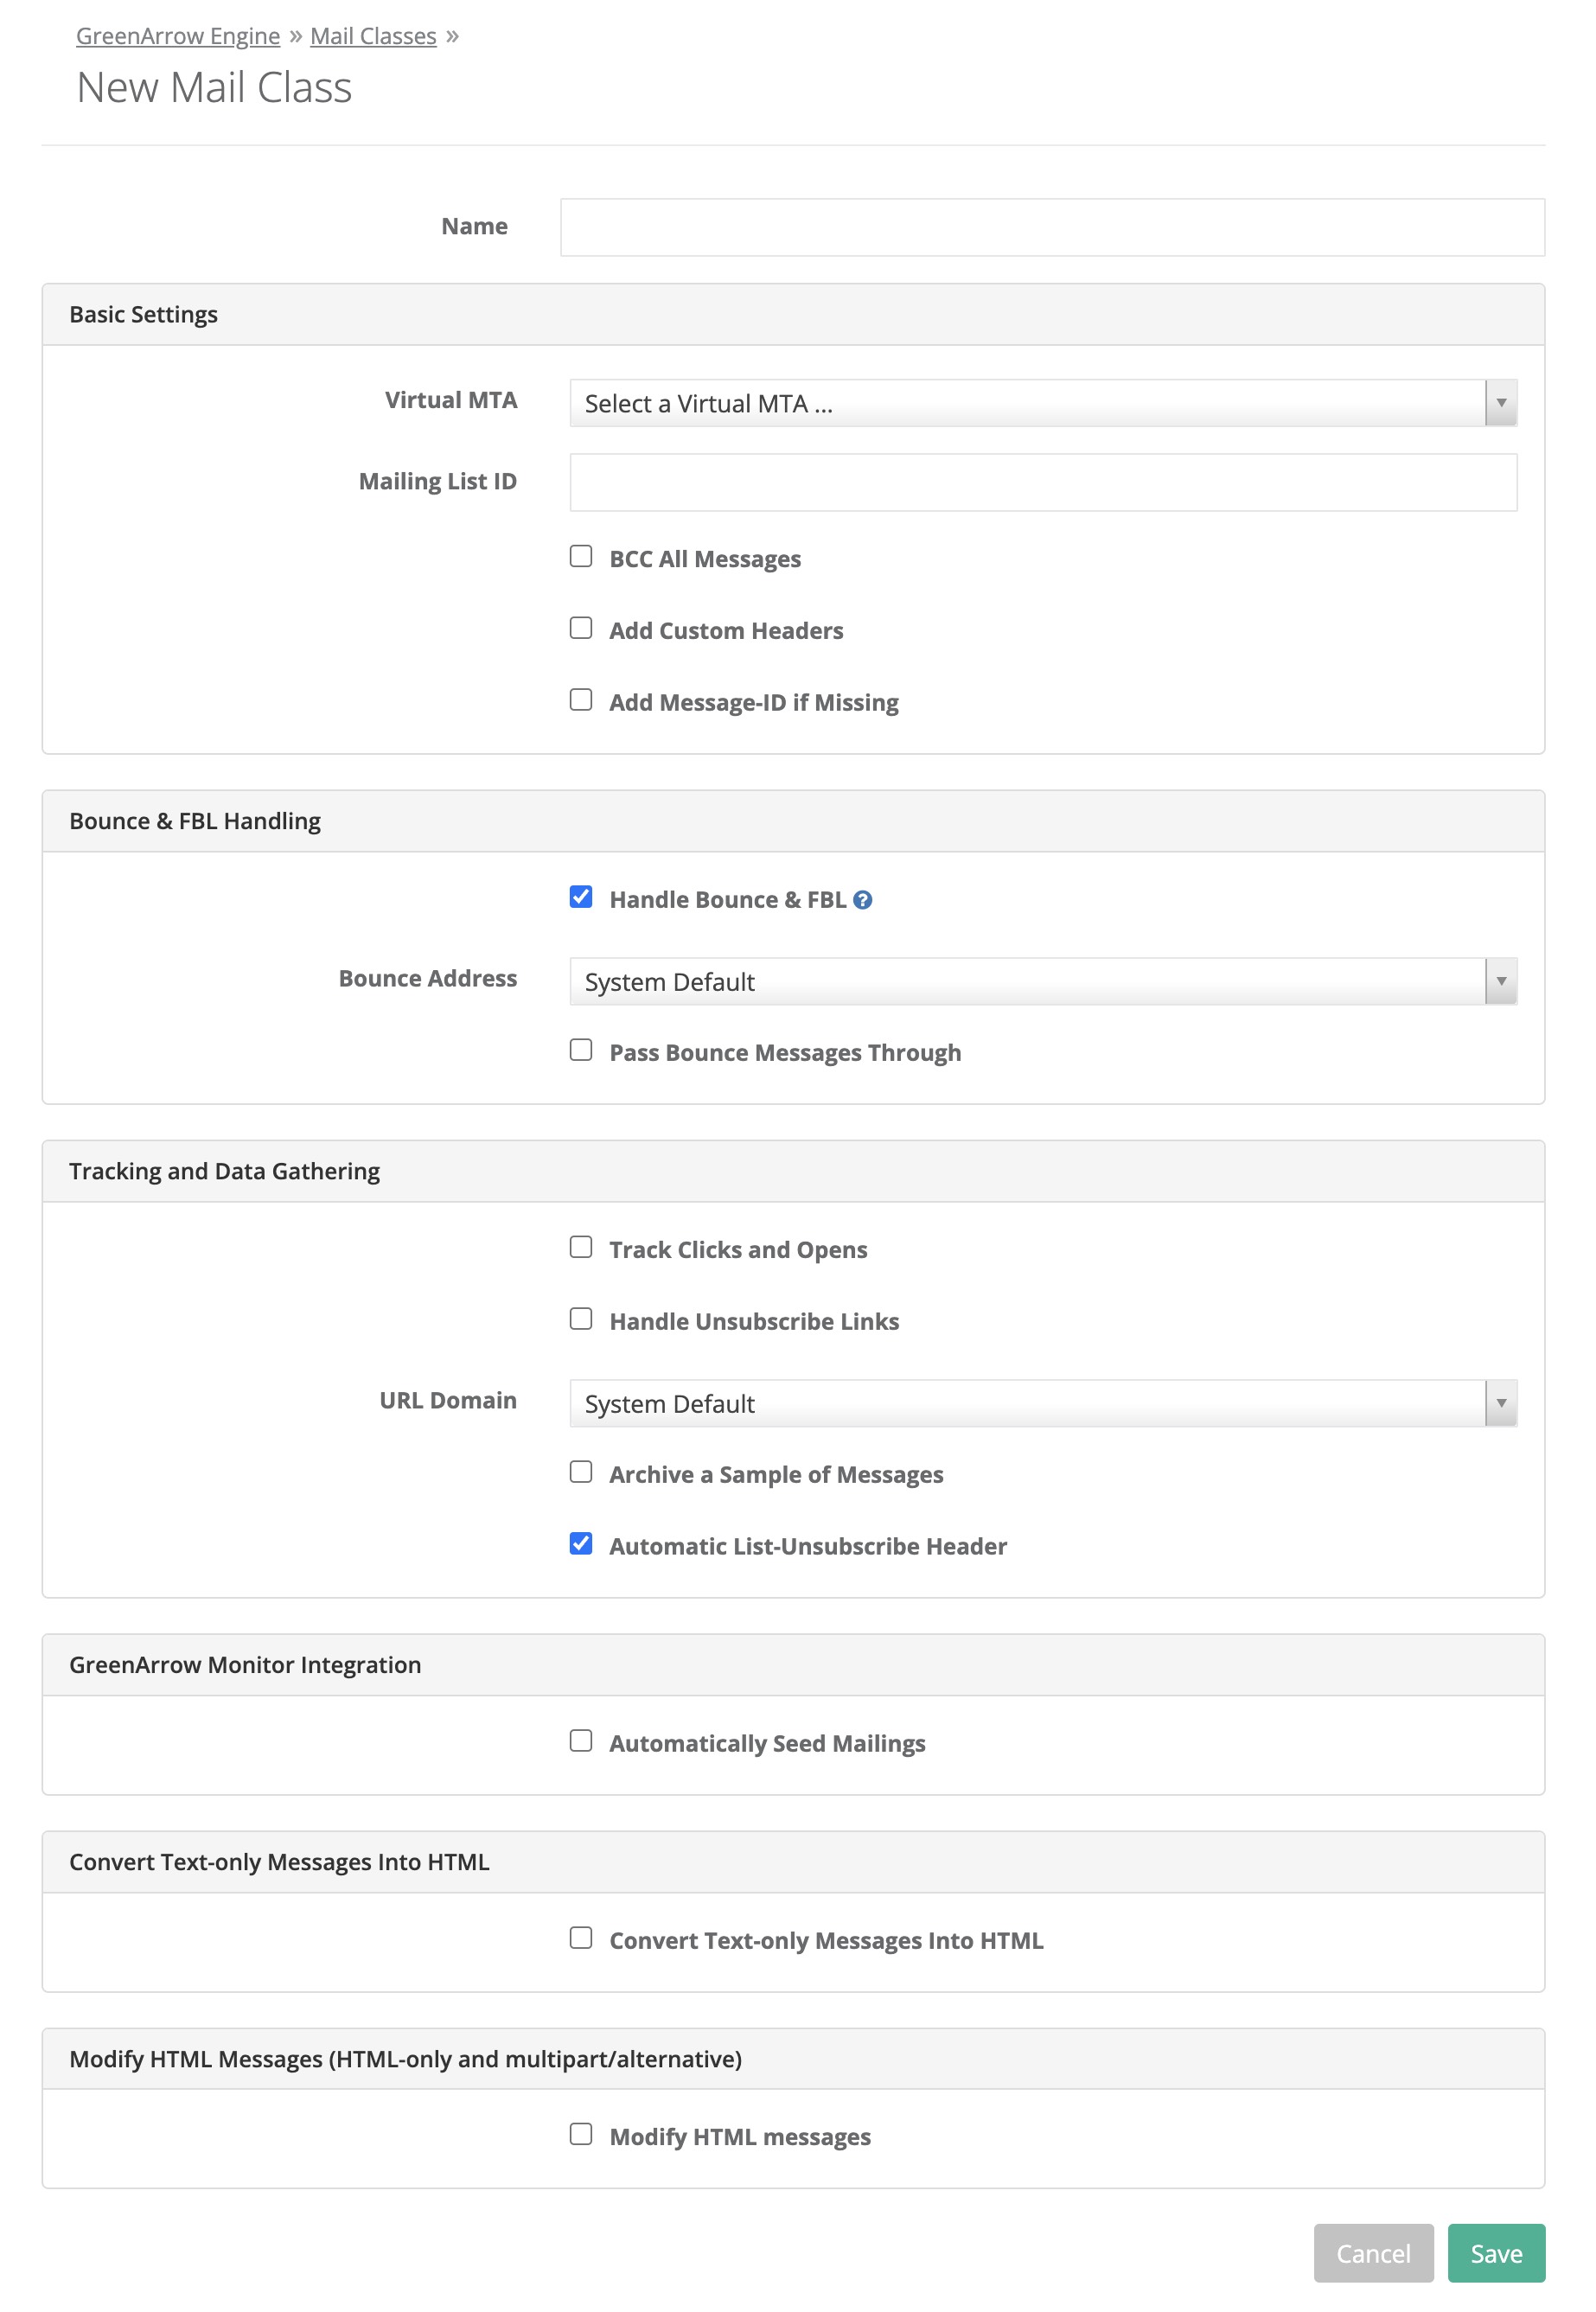Check Convert Text-only Messages Into HTML
The width and height of the screenshot is (1596, 2312).
coord(581,1938)
